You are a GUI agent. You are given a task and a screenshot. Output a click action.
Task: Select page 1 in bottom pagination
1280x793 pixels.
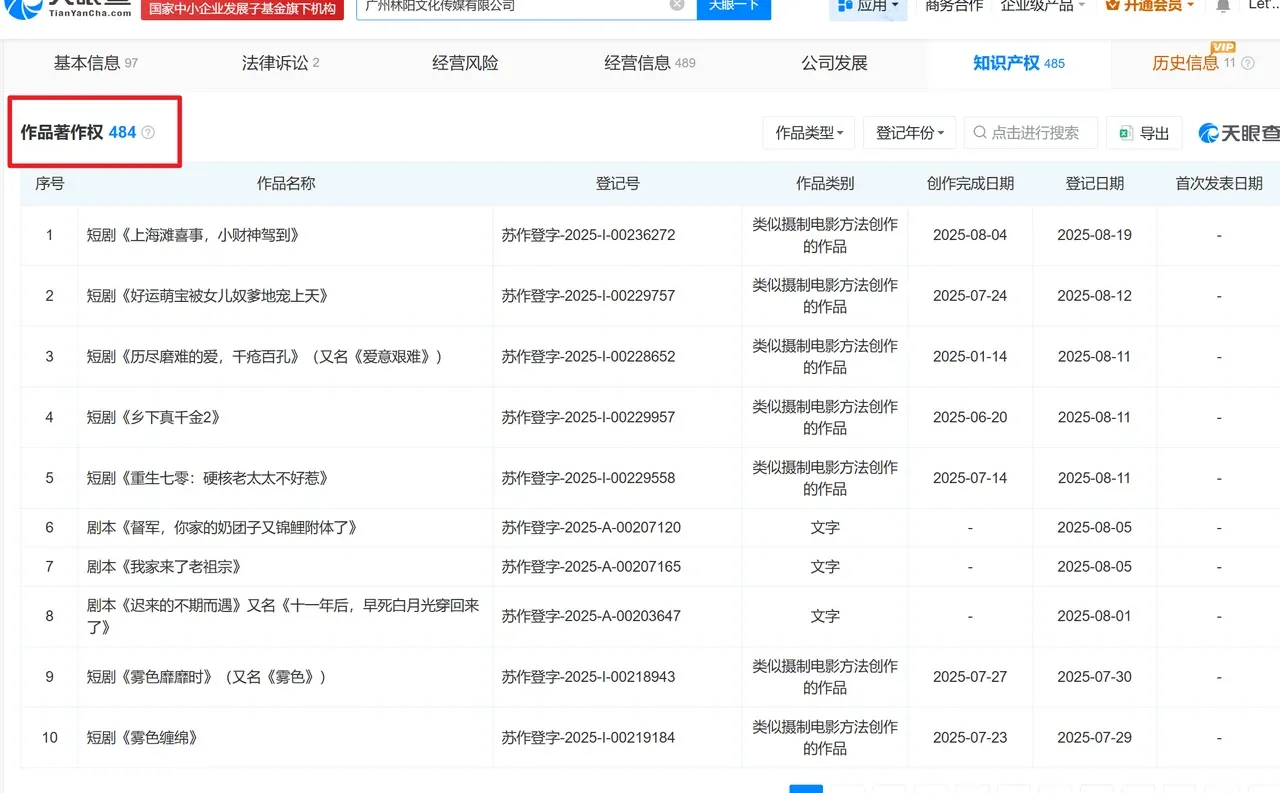(806, 789)
